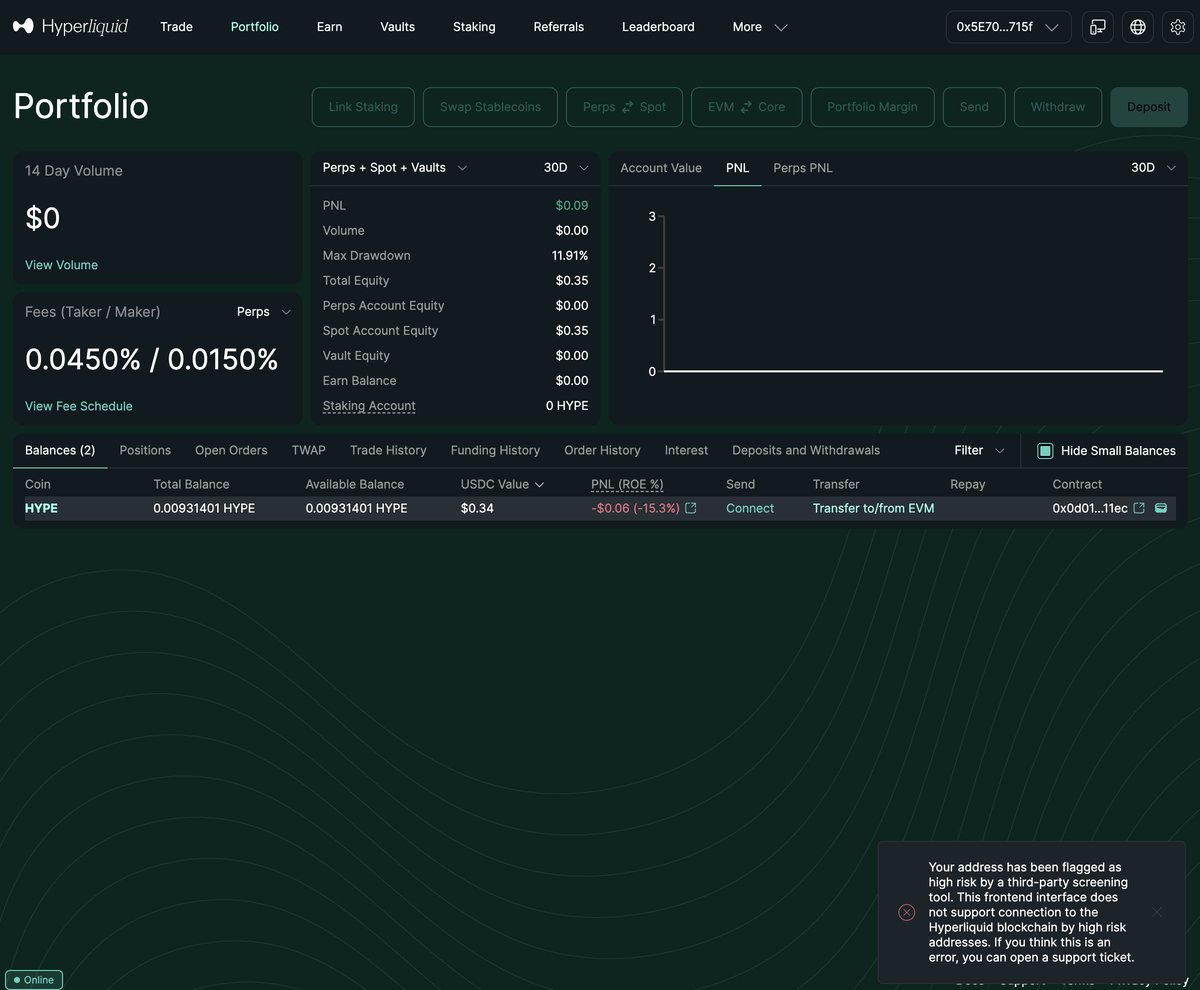
Task: Click Connect in the HYPE row
Action: 750,508
